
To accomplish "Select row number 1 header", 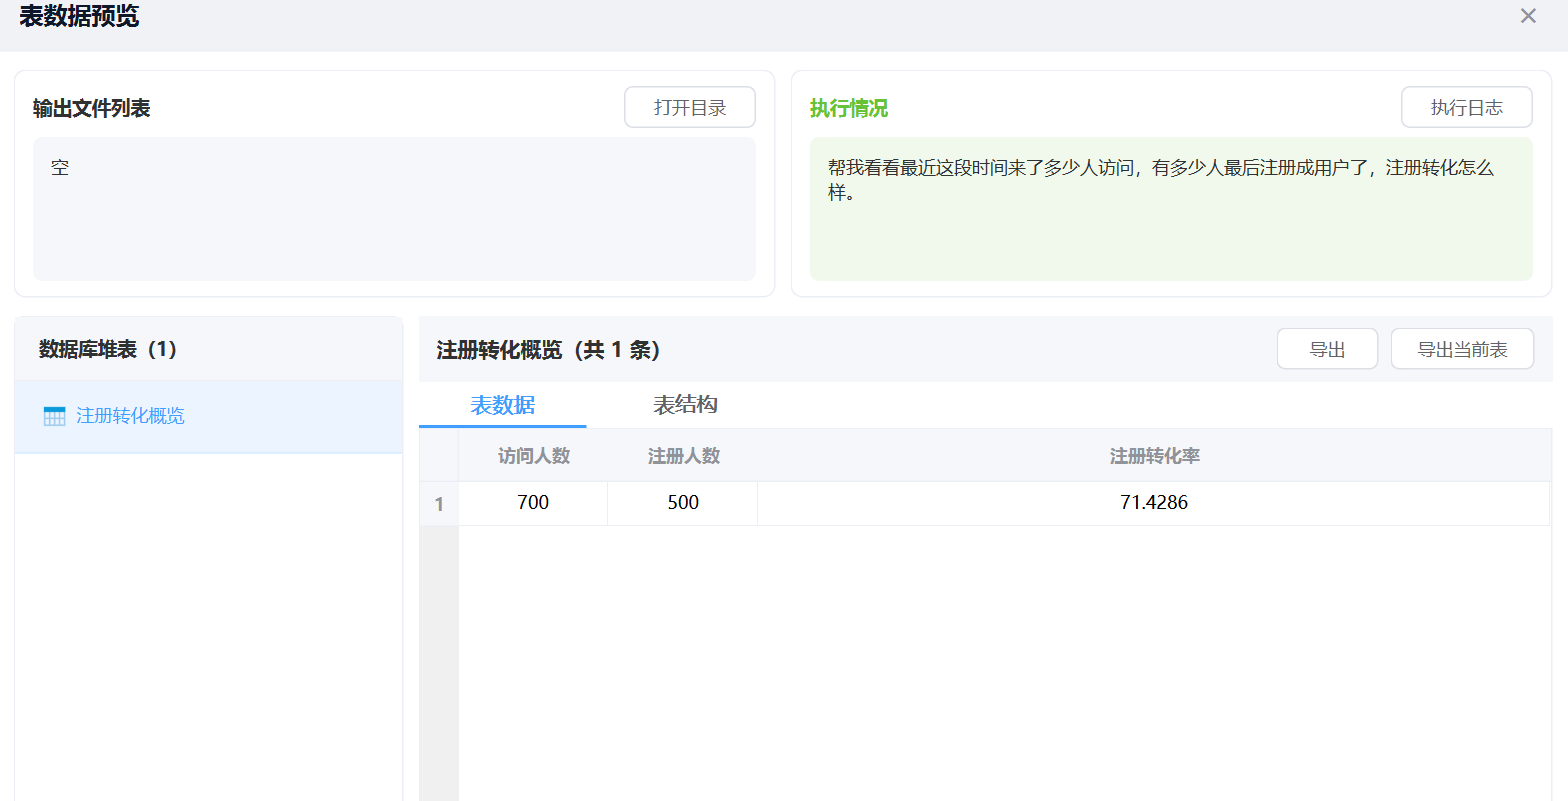I will (439, 504).
